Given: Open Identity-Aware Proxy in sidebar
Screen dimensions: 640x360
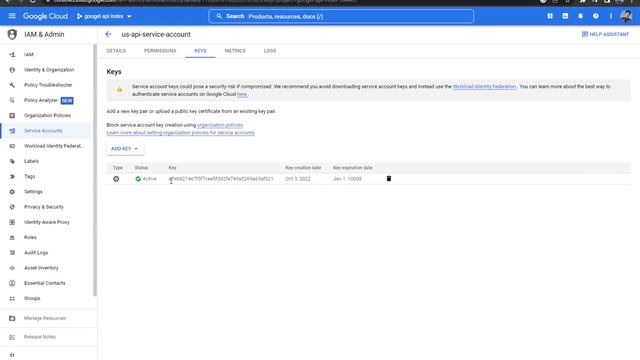Looking at the screenshot, I should coord(46,222).
